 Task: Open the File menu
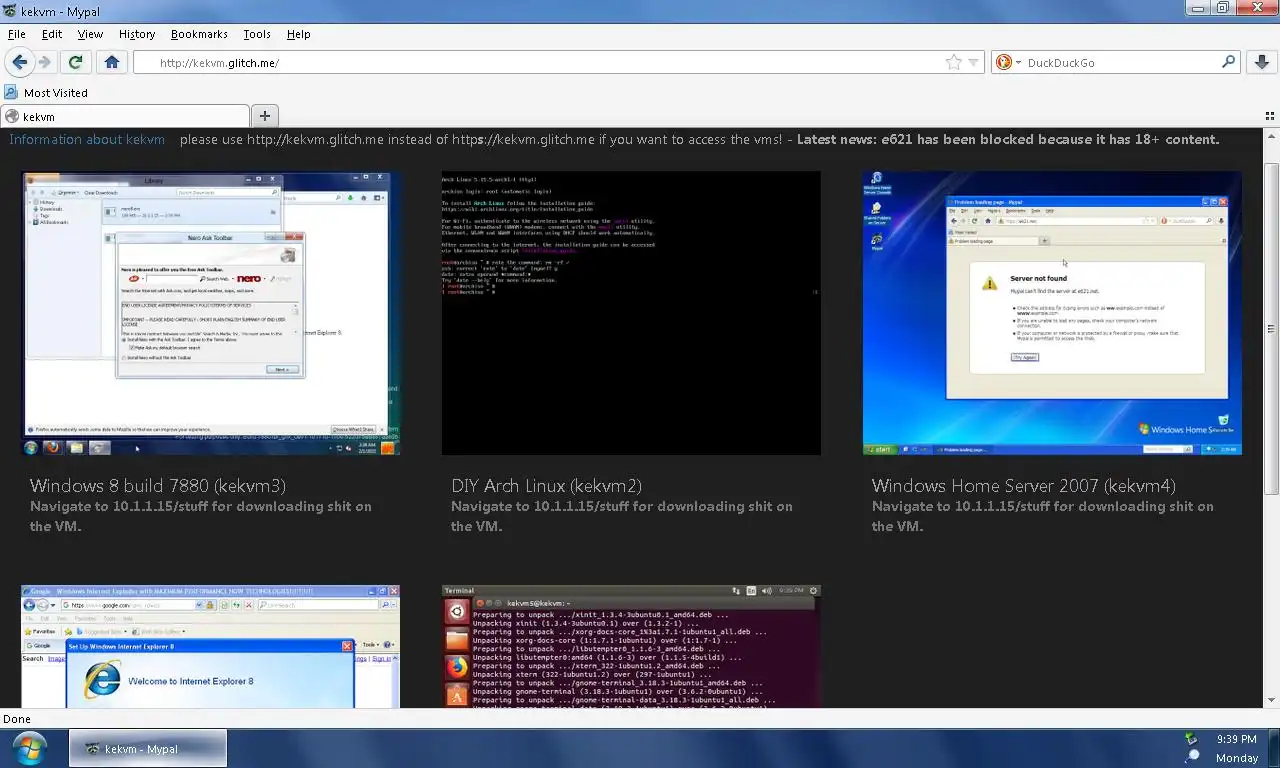pyautogui.click(x=17, y=34)
